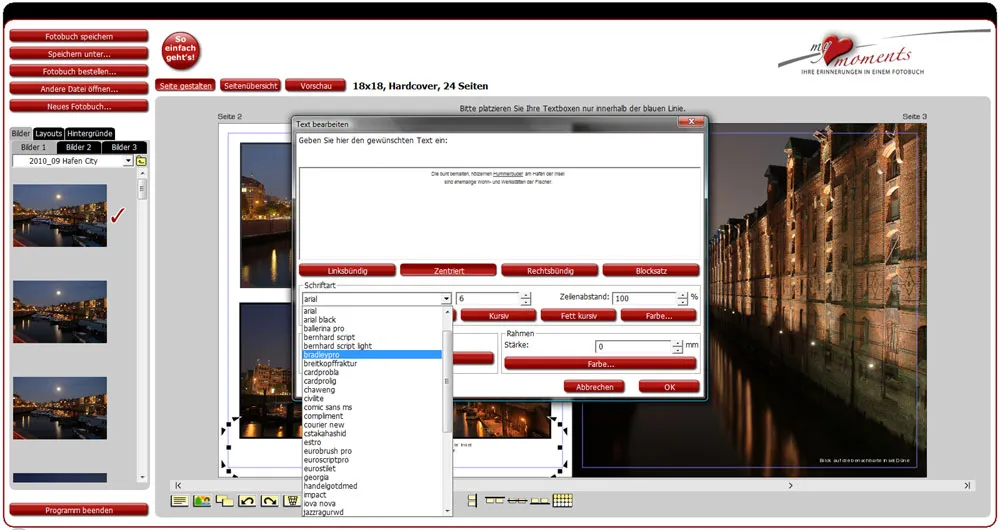
Task: Open the '2010_09 Hafen City' album dropdown
Action: (x=128, y=161)
